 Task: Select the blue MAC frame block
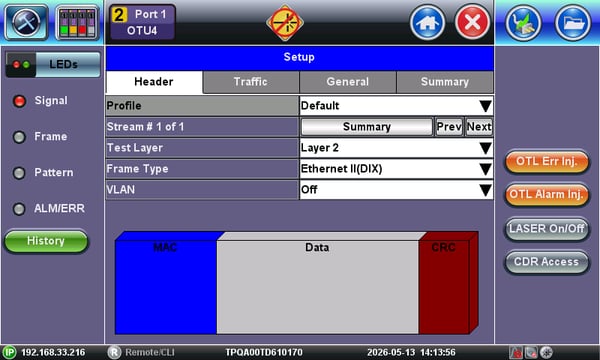coord(166,287)
